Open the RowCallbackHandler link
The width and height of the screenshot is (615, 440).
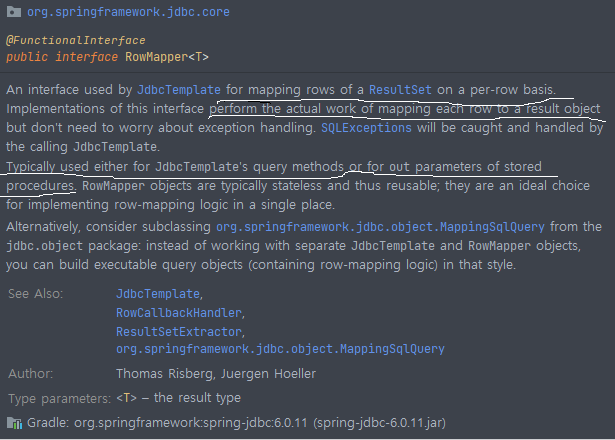(179, 313)
